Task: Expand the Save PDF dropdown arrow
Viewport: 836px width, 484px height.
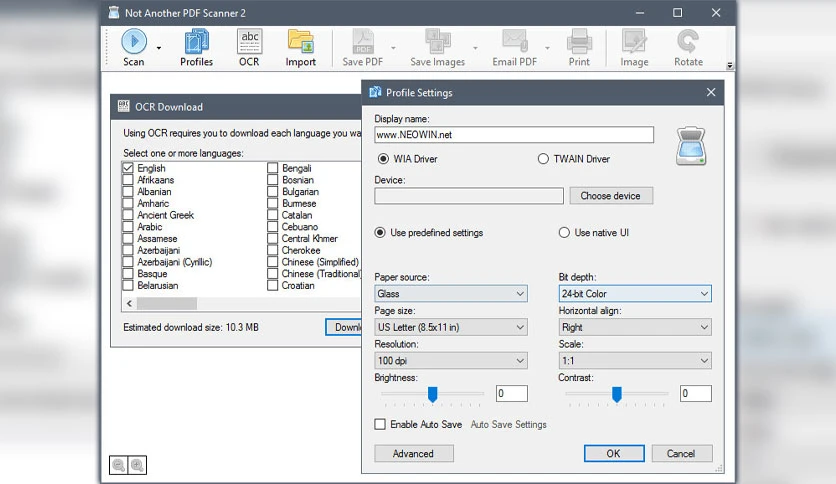Action: click(393, 48)
